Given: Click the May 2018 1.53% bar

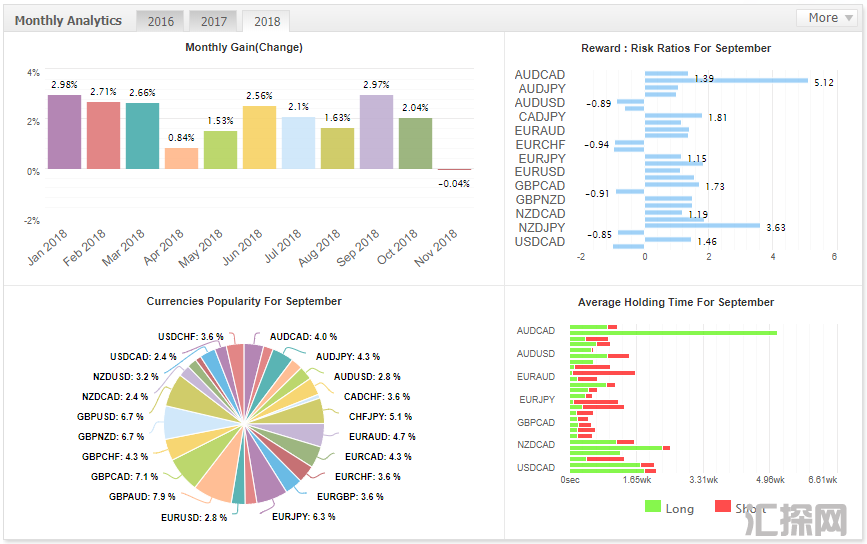Looking at the screenshot, I should click(220, 150).
